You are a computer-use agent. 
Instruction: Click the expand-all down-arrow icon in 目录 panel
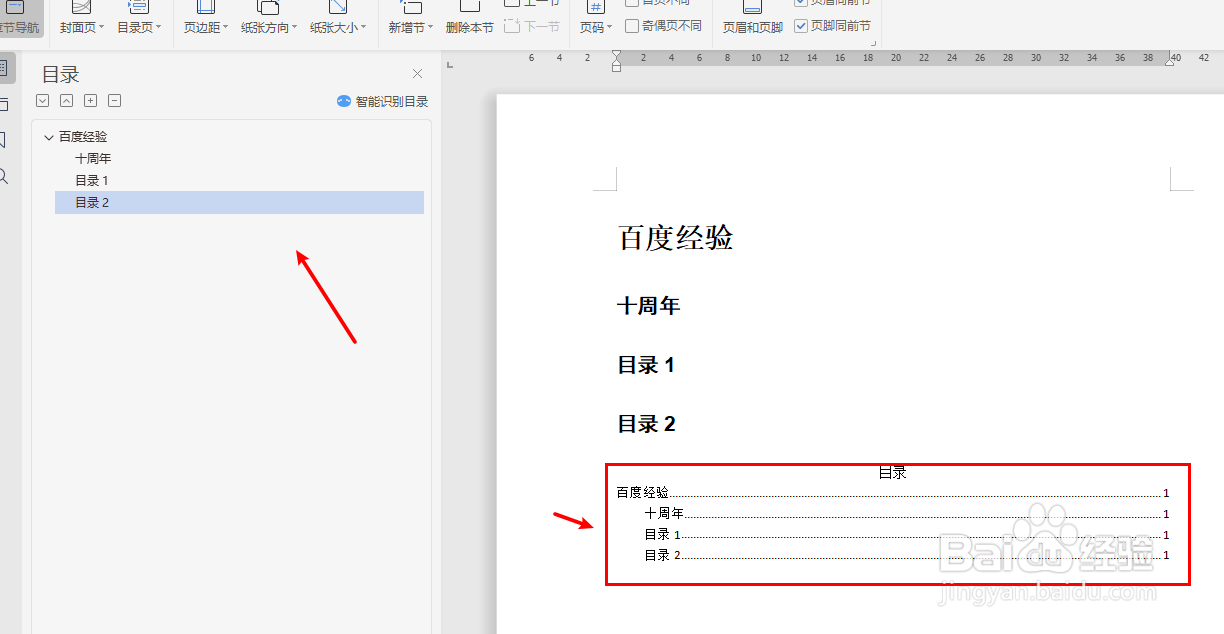[42, 100]
